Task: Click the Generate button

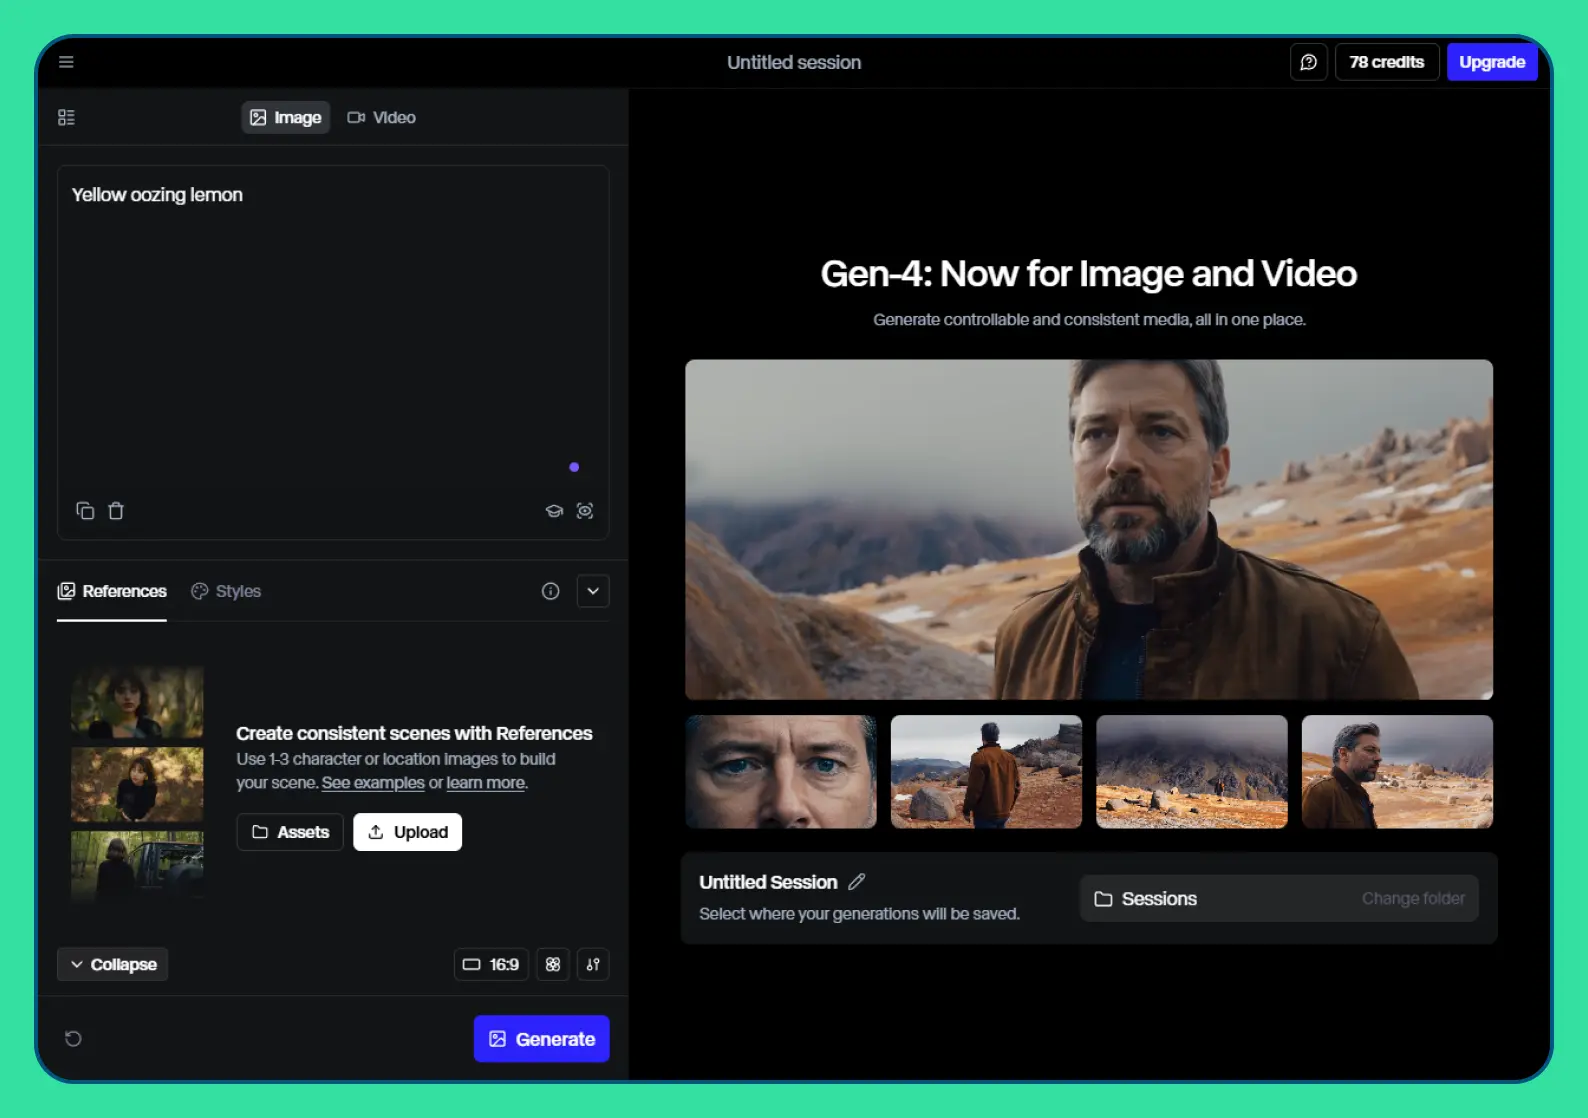Action: point(541,1039)
